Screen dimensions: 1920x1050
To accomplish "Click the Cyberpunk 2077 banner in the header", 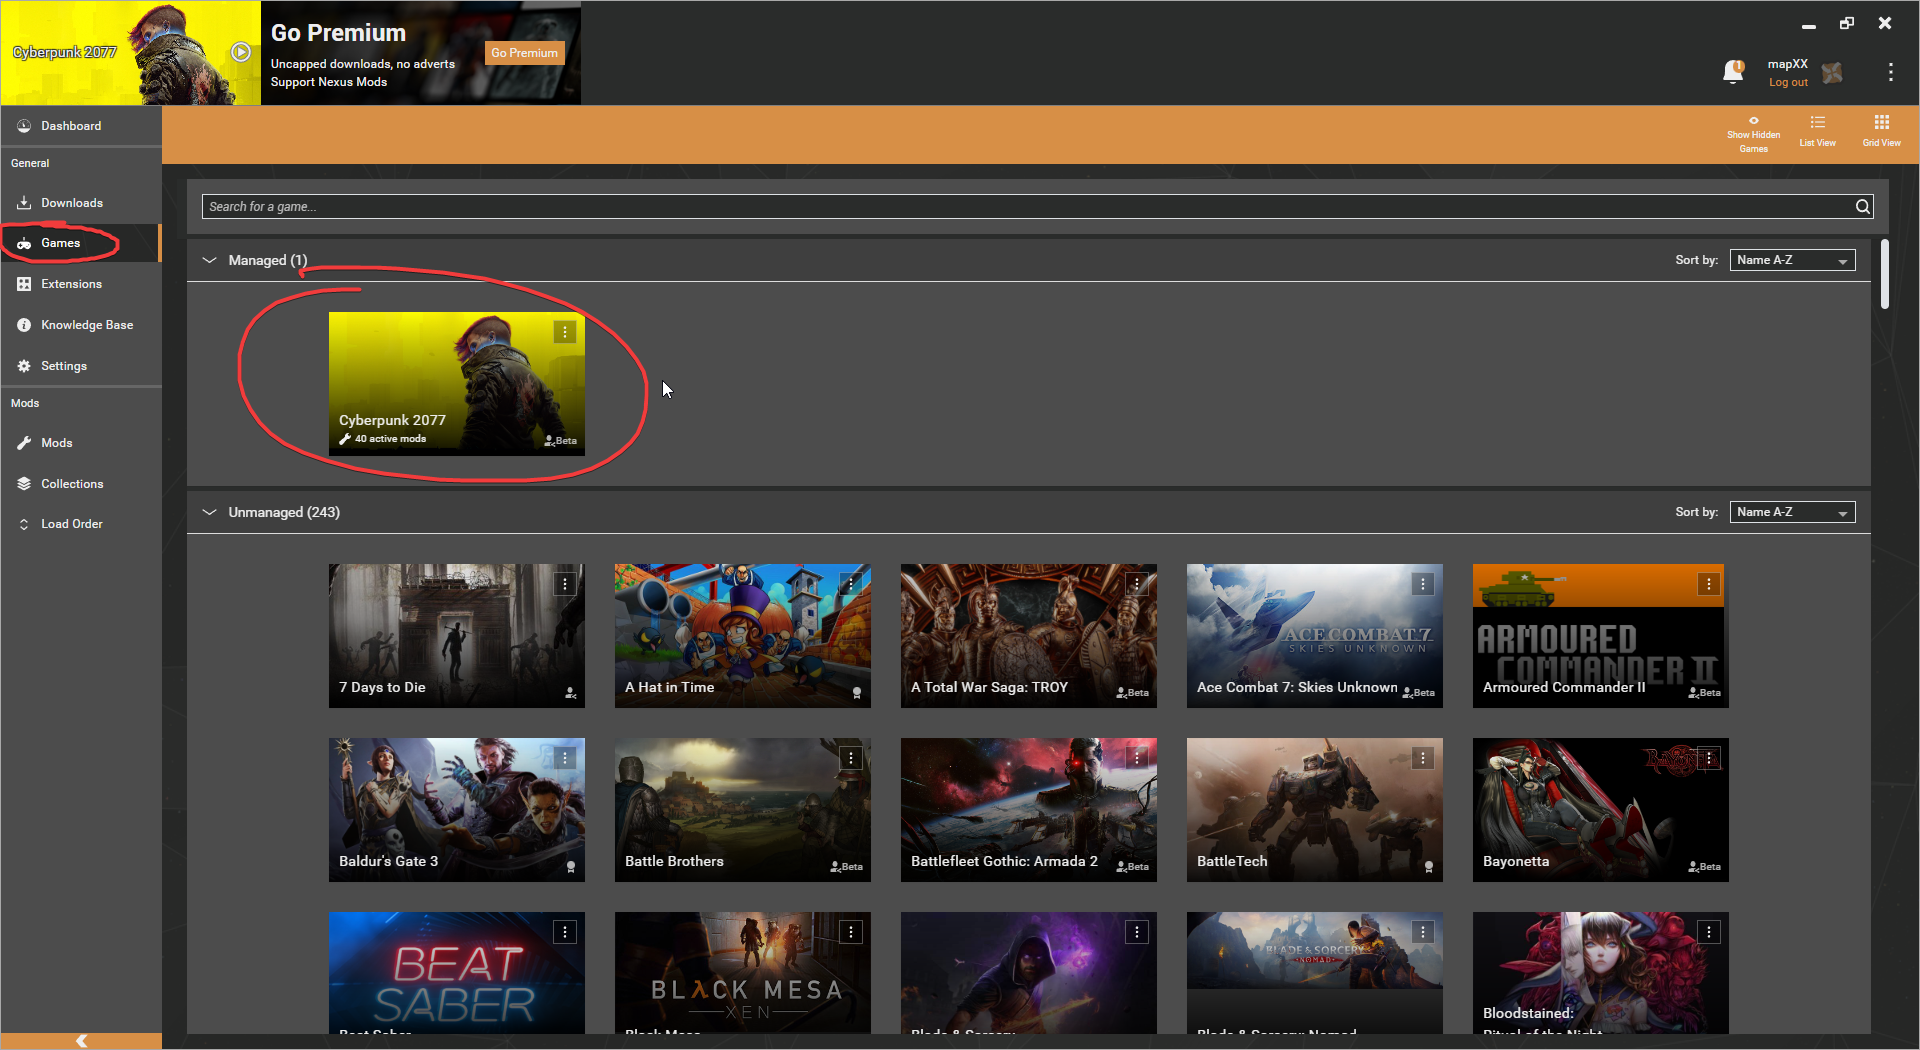I will click(130, 53).
